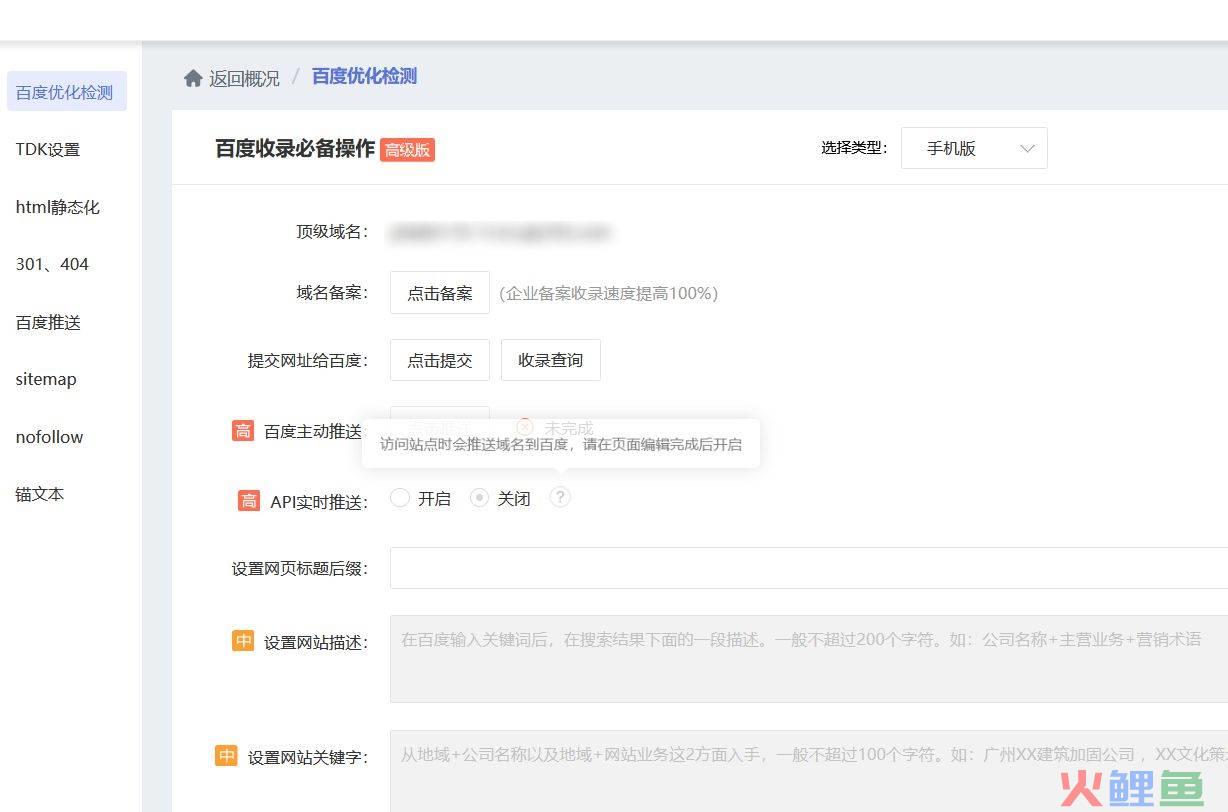The height and width of the screenshot is (812, 1228).
Task: Click the 企业备案收录速度提高100% hint text
Action: click(609, 293)
